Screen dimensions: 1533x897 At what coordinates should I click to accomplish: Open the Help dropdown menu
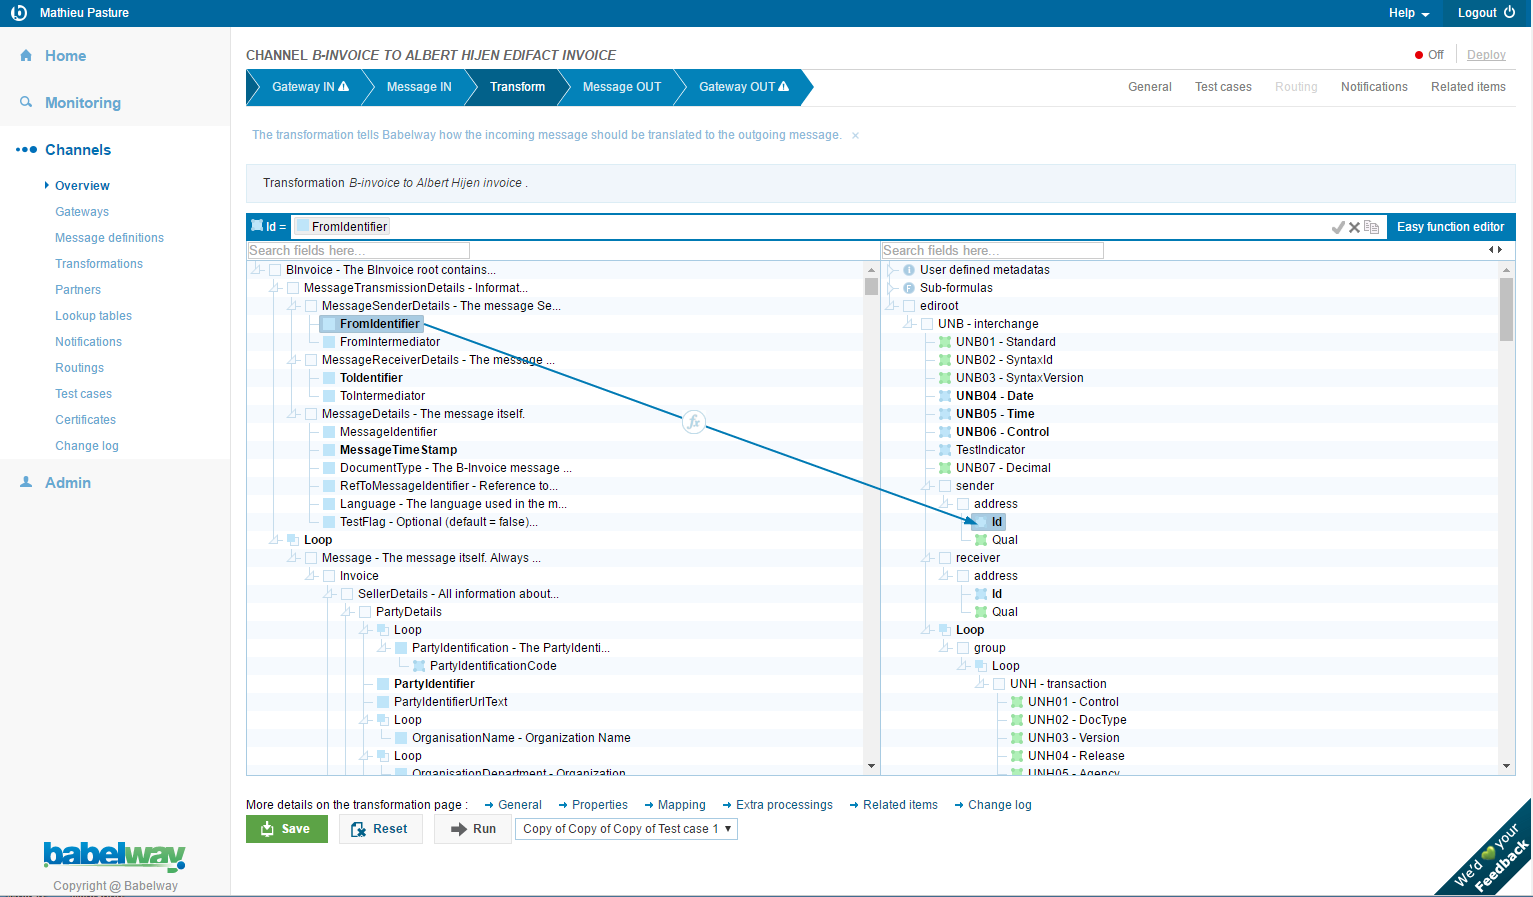coord(1408,13)
